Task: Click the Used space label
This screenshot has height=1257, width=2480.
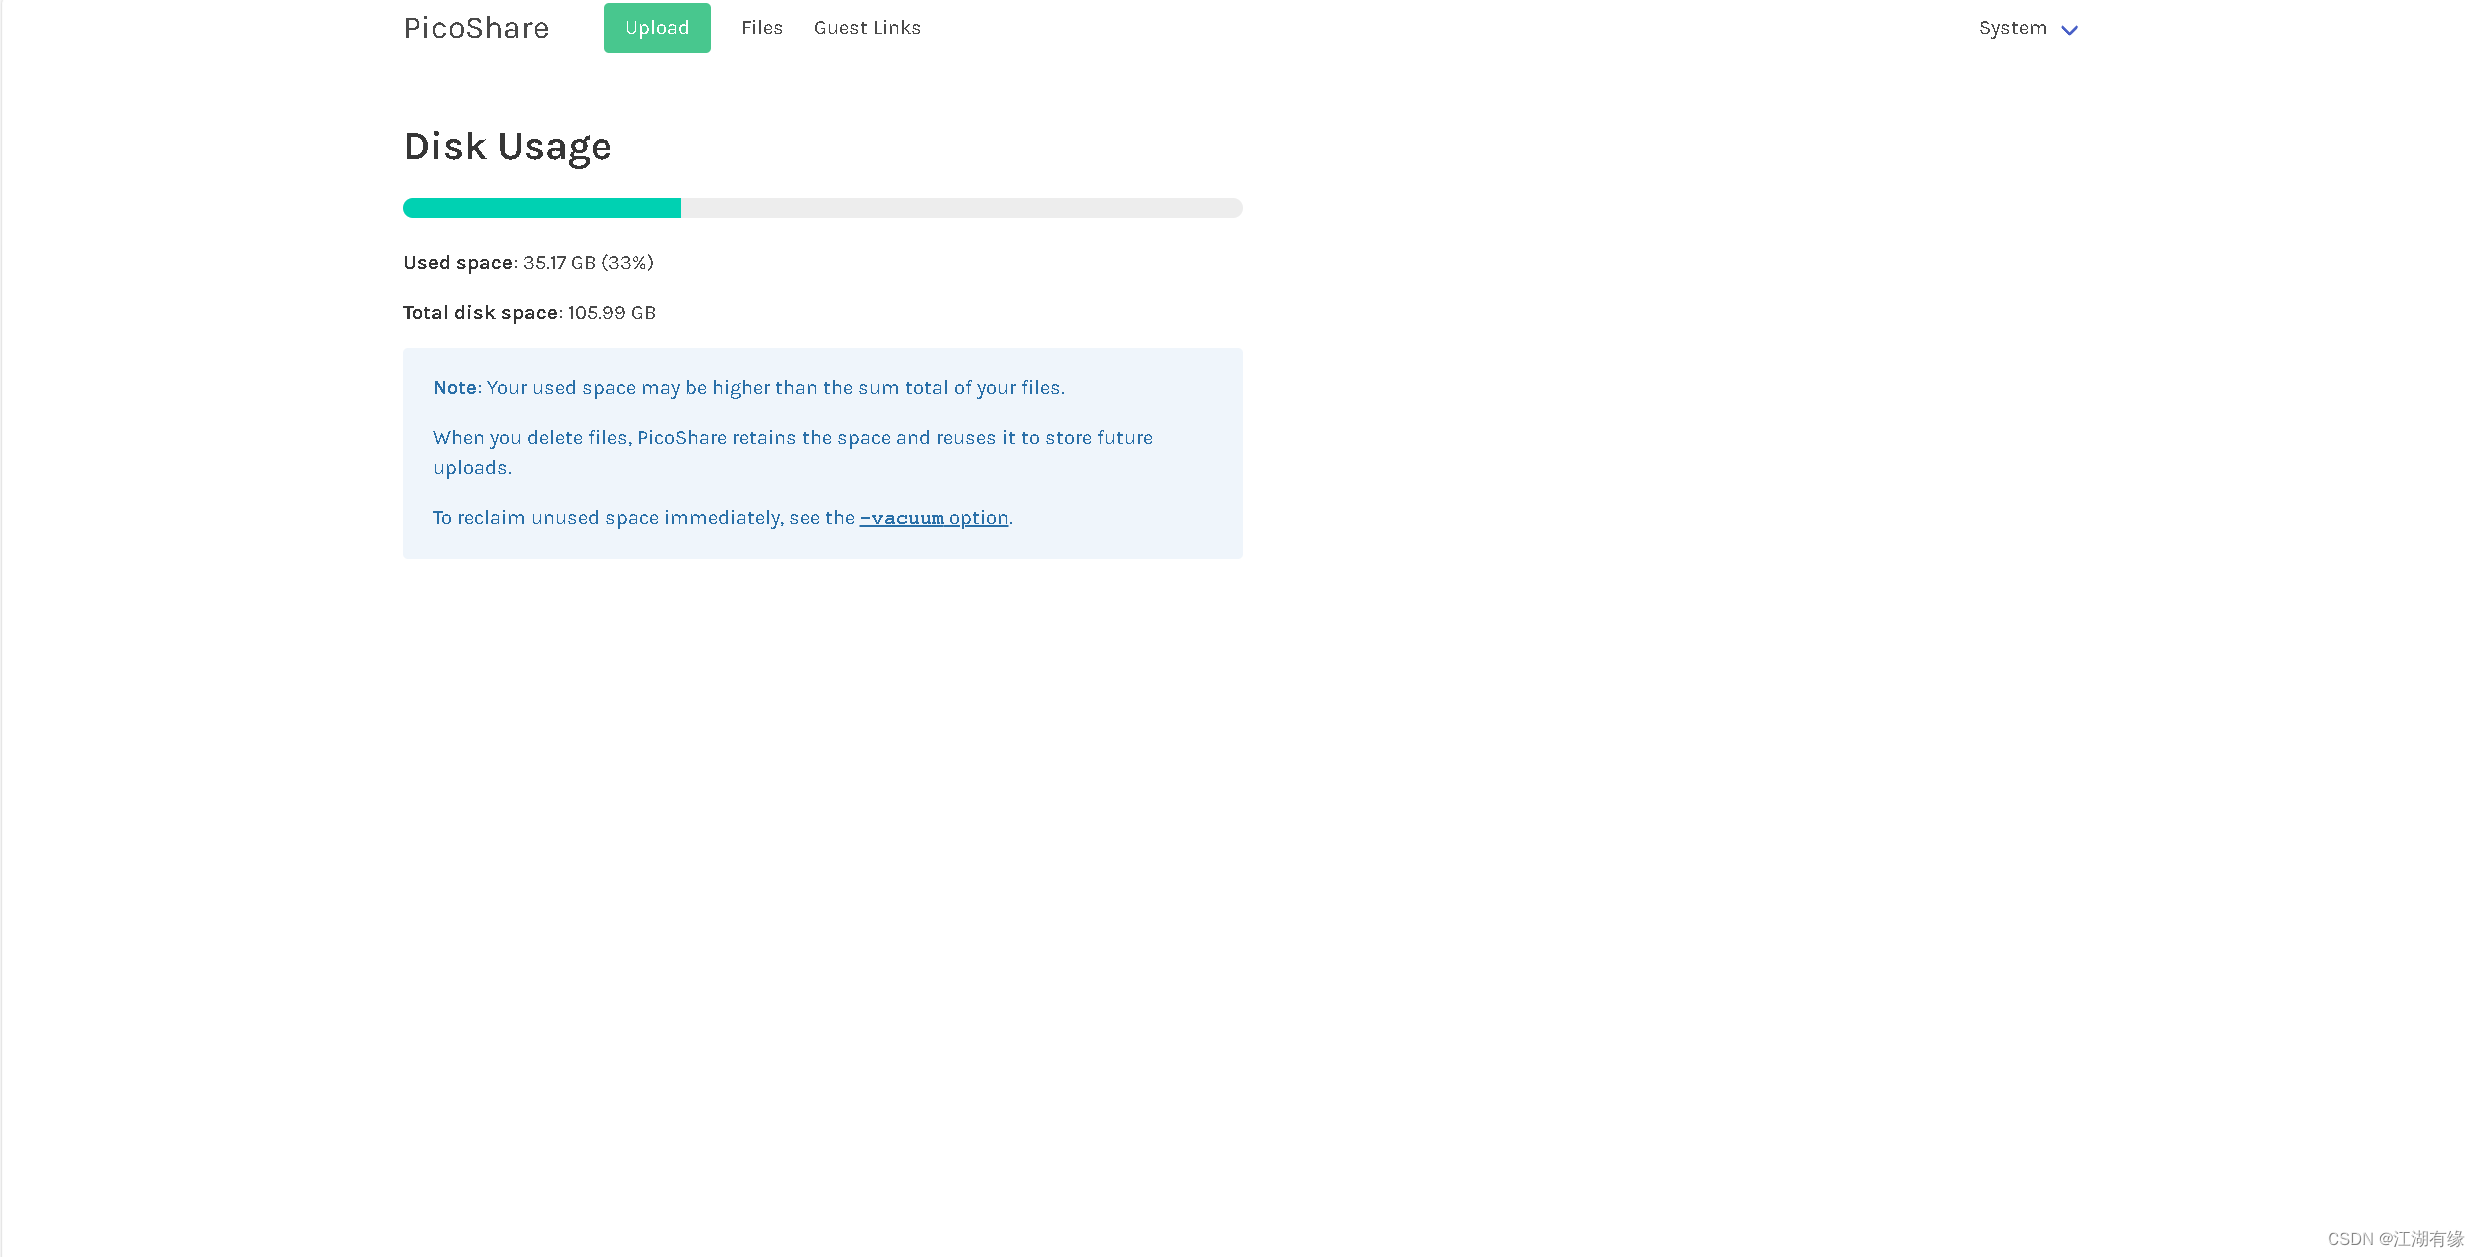Action: pos(458,263)
